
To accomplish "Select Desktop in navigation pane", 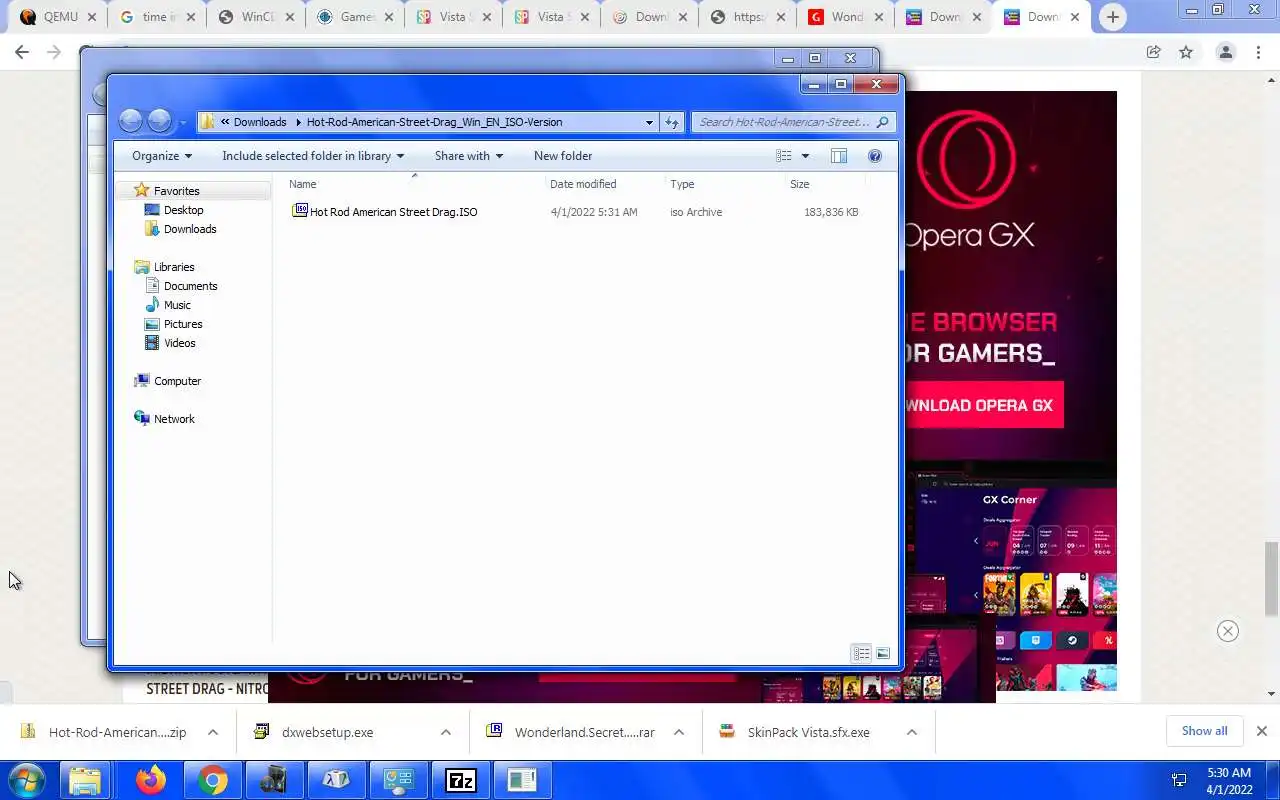I will tap(183, 210).
